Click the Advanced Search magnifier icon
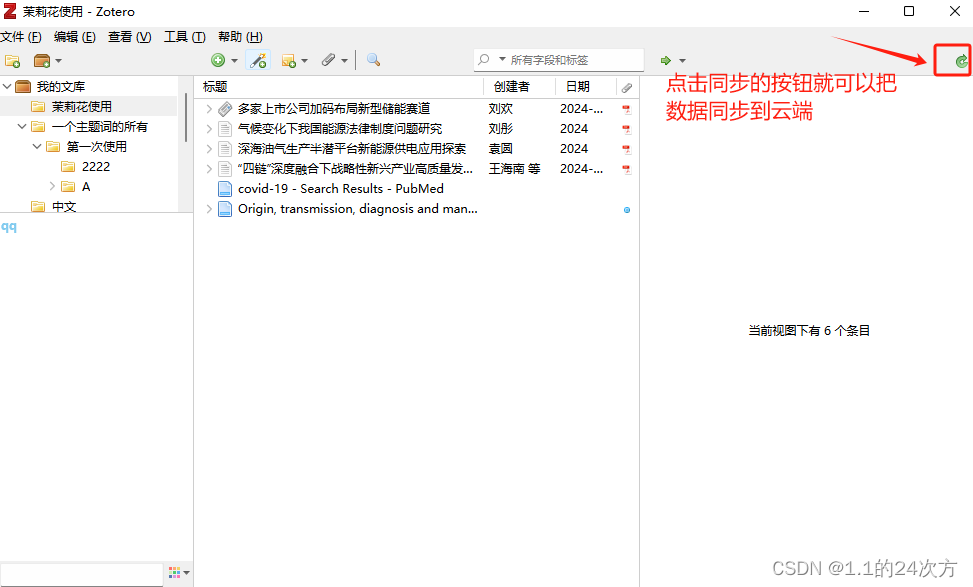Viewport: 973px width, 587px height. (373, 60)
